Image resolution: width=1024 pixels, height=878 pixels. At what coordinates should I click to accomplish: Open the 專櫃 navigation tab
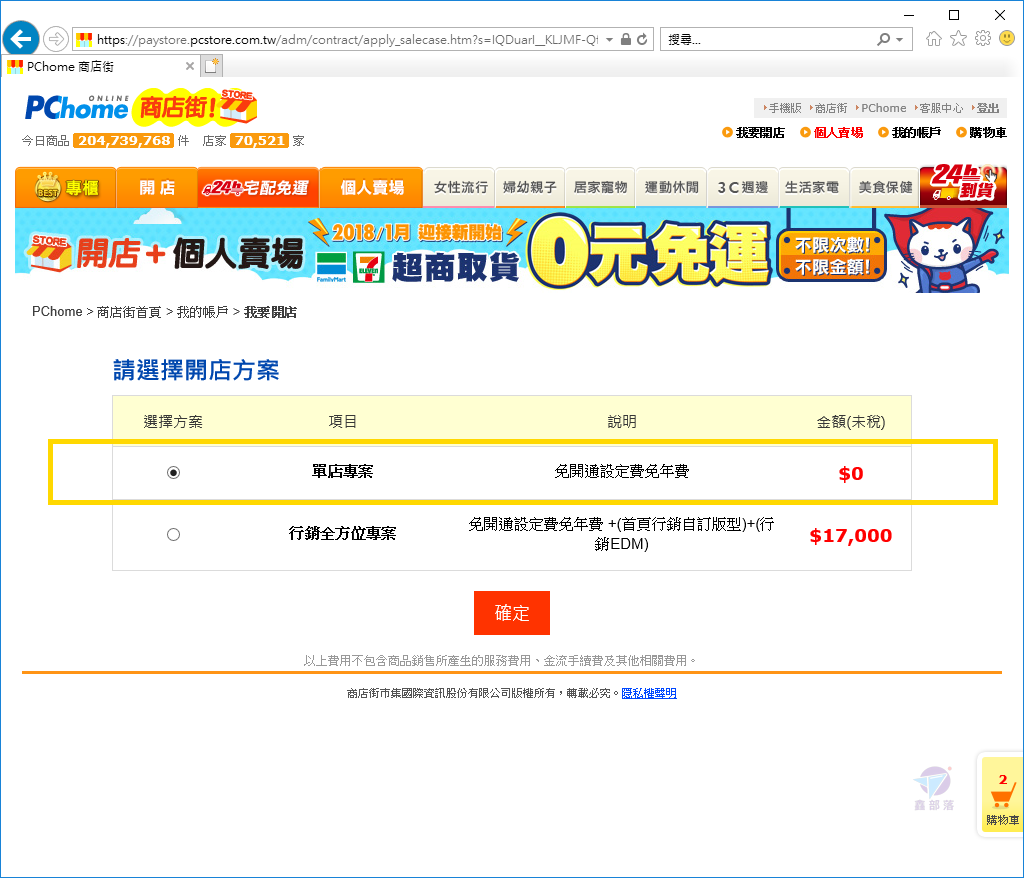pyautogui.click(x=66, y=187)
